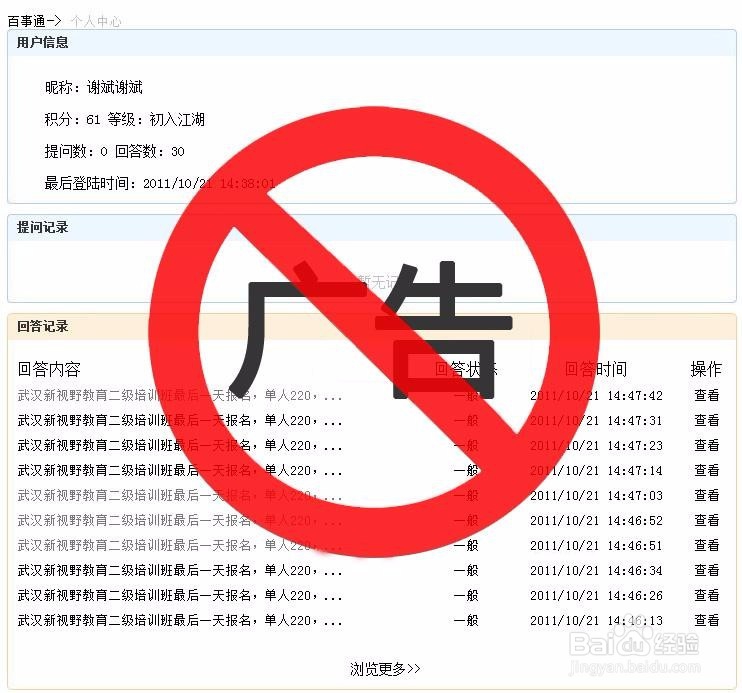Screen dimensions: 742x693
Task: View the answer posted at 14:46:13
Action: pyautogui.click(x=707, y=621)
